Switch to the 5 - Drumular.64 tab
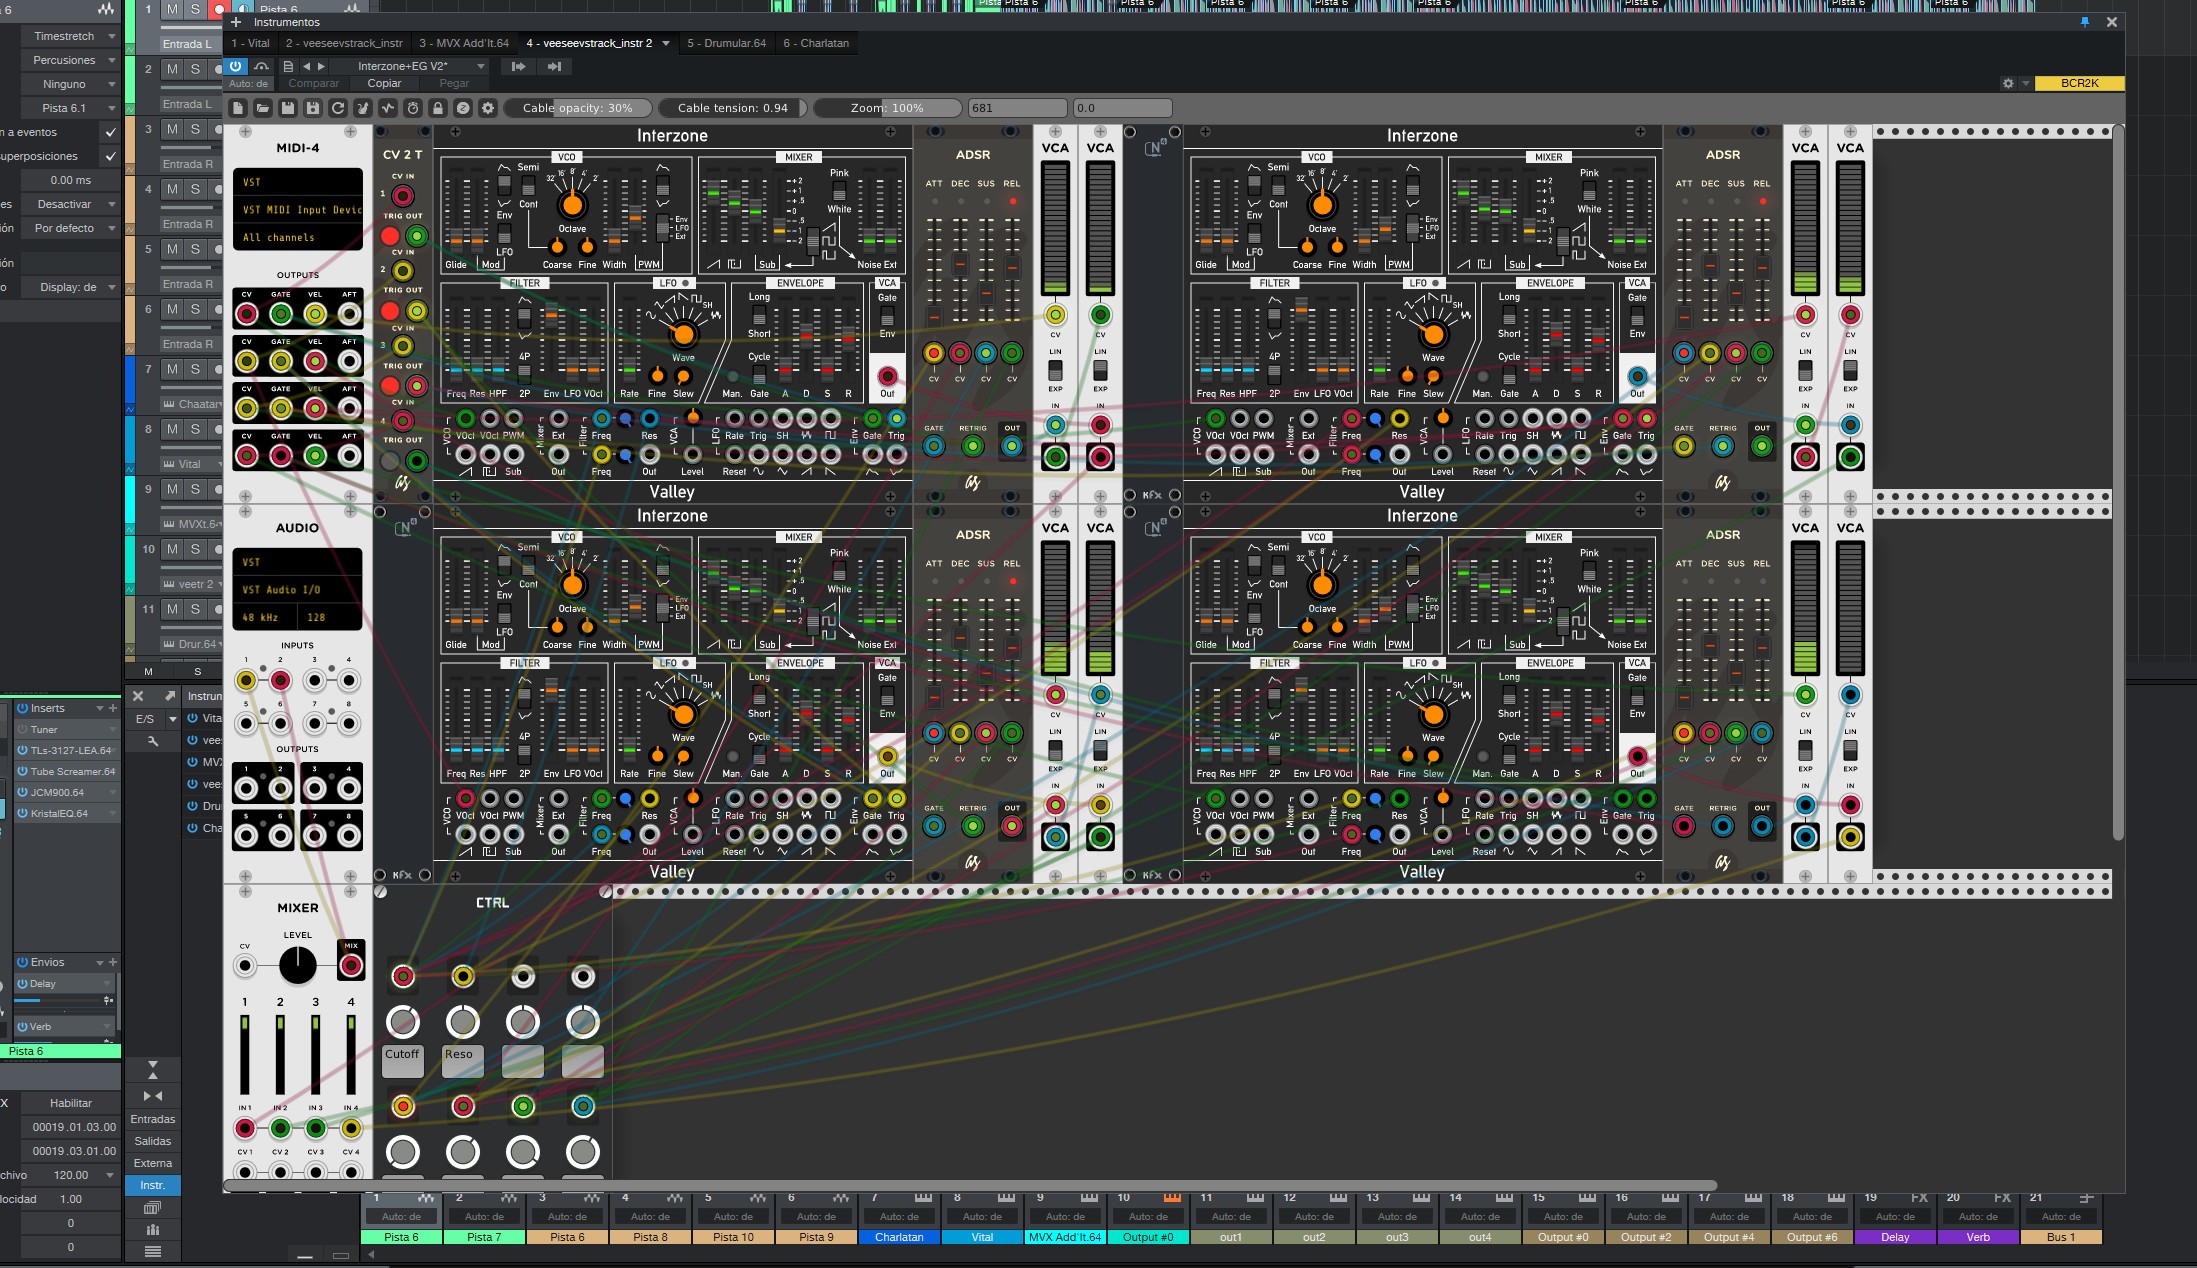The image size is (2197, 1268). [727, 43]
